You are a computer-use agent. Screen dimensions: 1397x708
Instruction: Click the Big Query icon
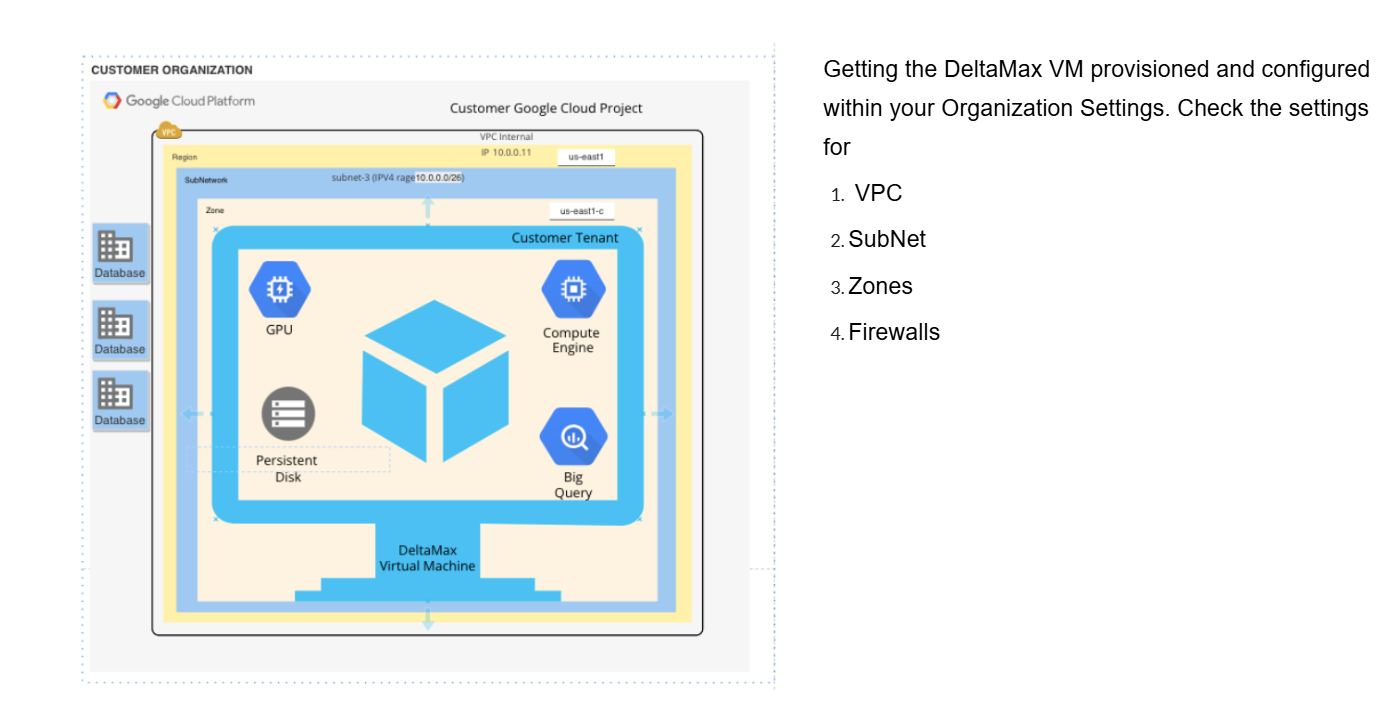click(x=573, y=436)
